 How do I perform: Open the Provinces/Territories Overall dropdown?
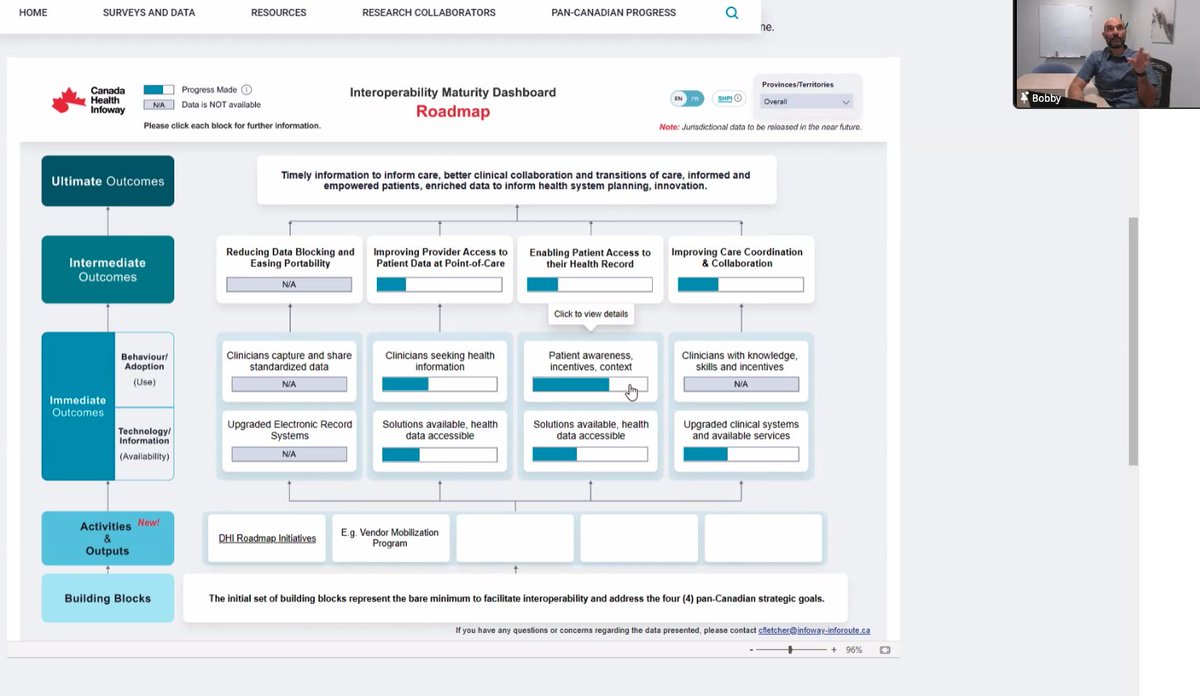(x=806, y=101)
